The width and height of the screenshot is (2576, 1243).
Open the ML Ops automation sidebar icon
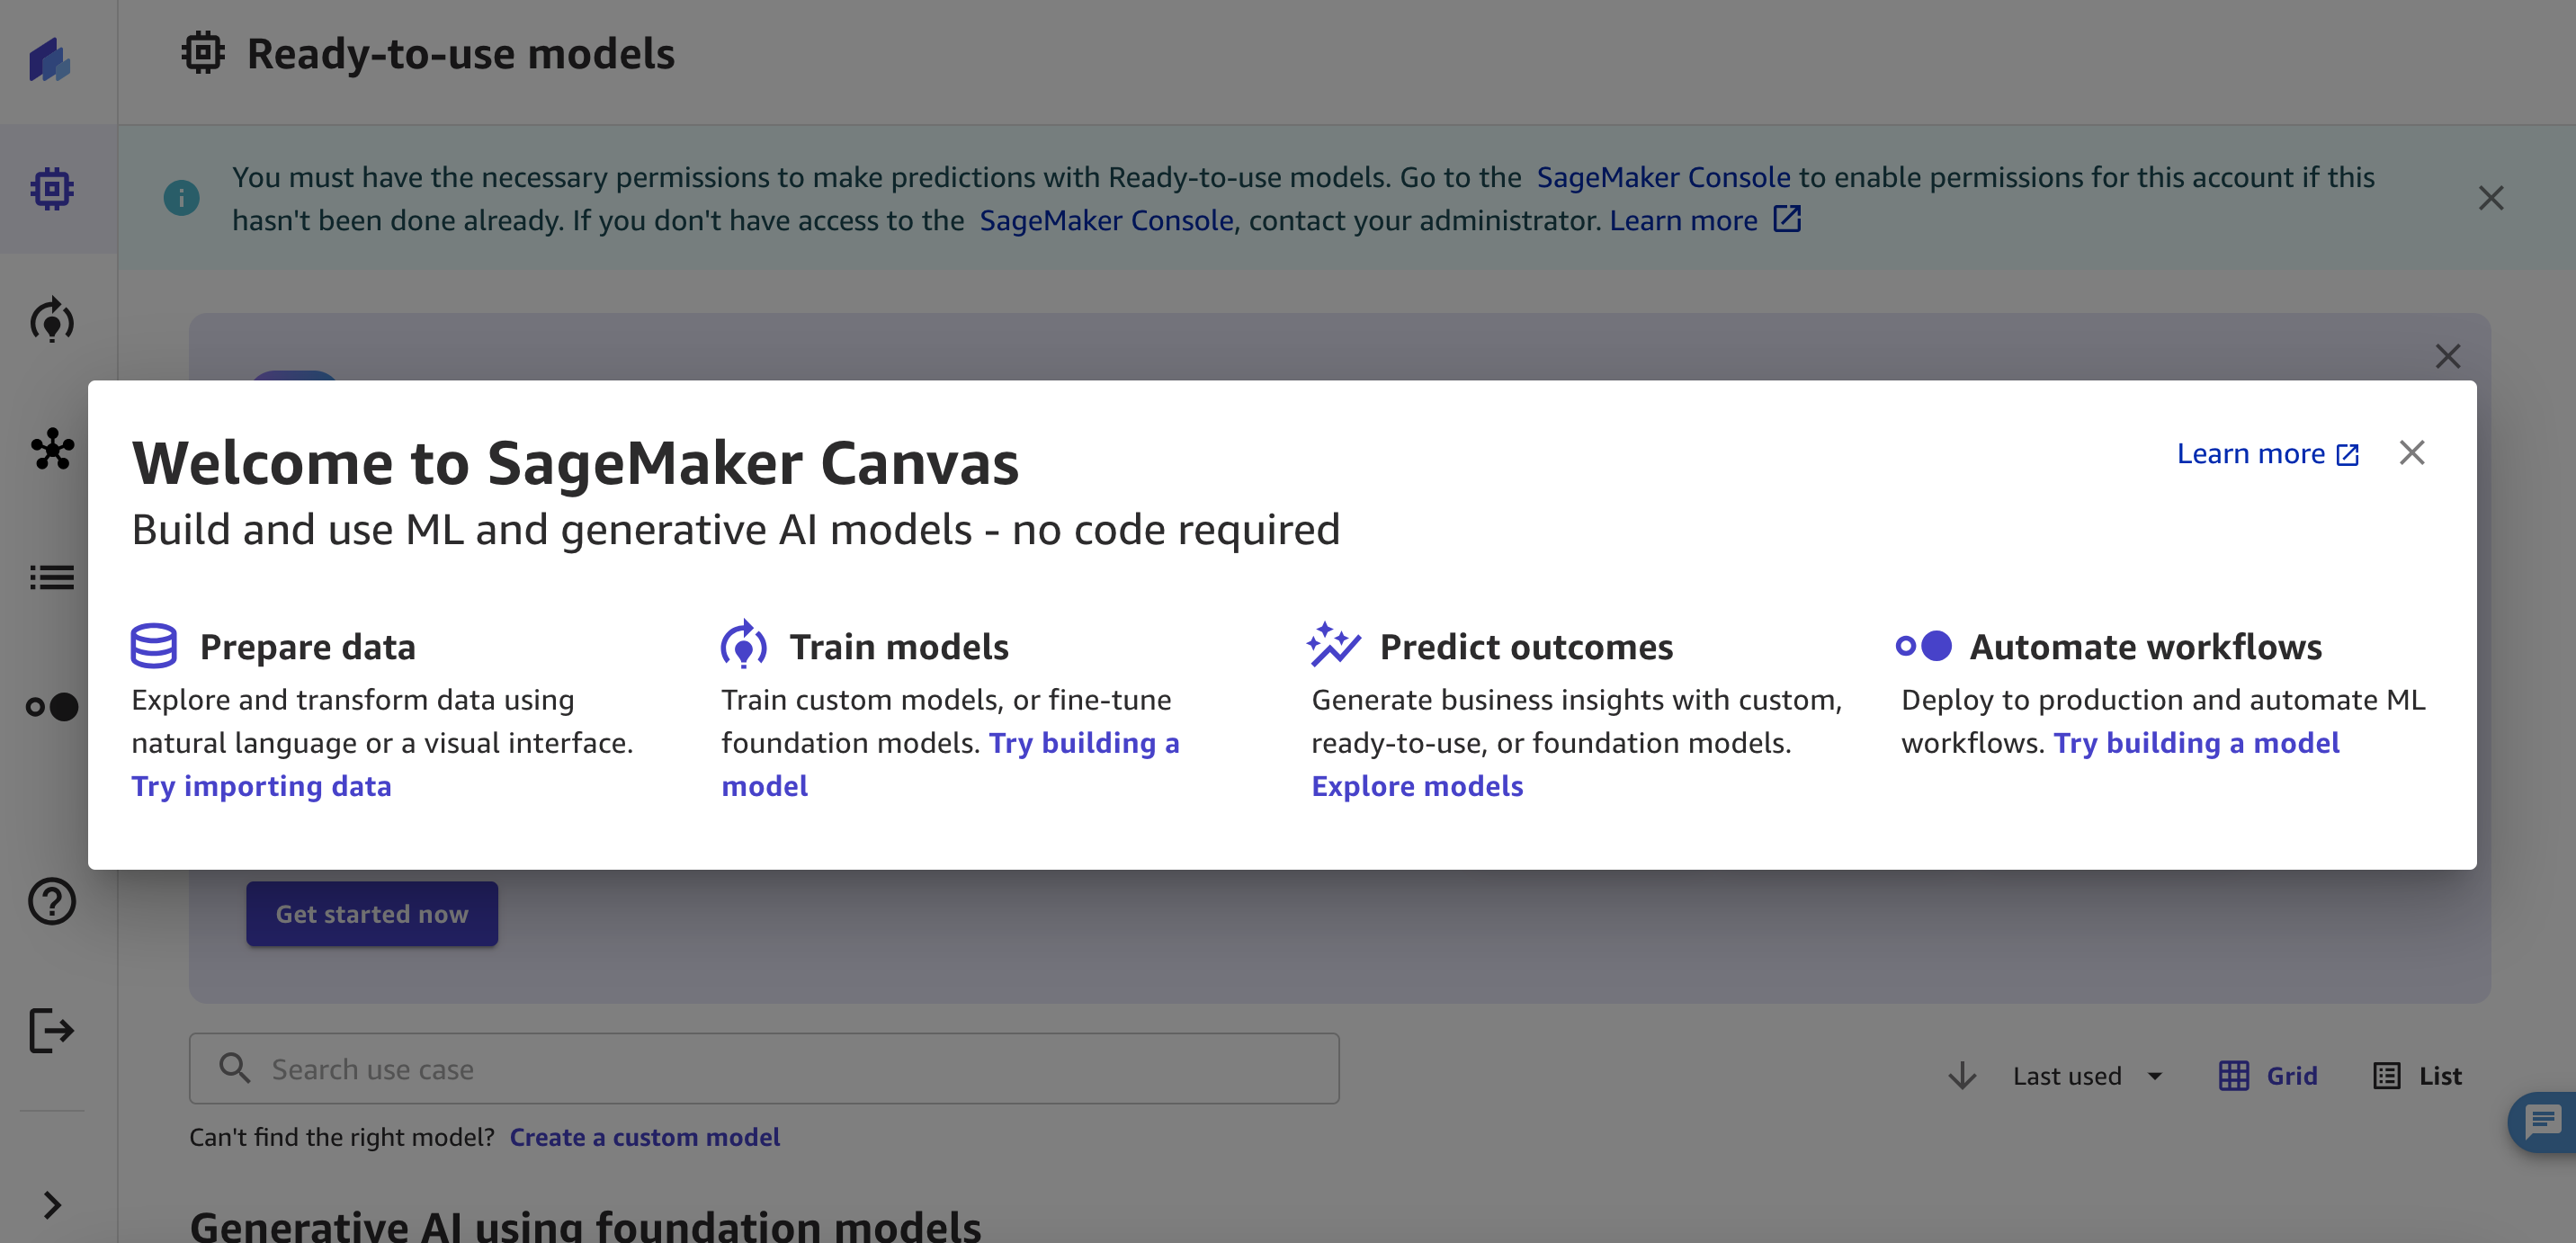click(52, 707)
